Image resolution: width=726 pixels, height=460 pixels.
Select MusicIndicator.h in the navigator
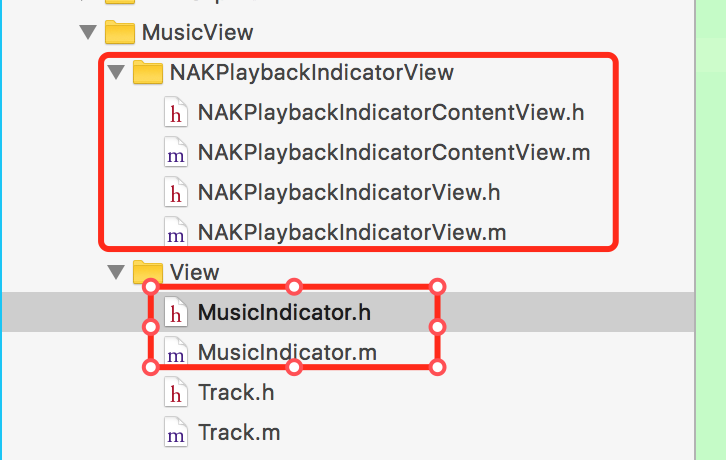coord(284,313)
